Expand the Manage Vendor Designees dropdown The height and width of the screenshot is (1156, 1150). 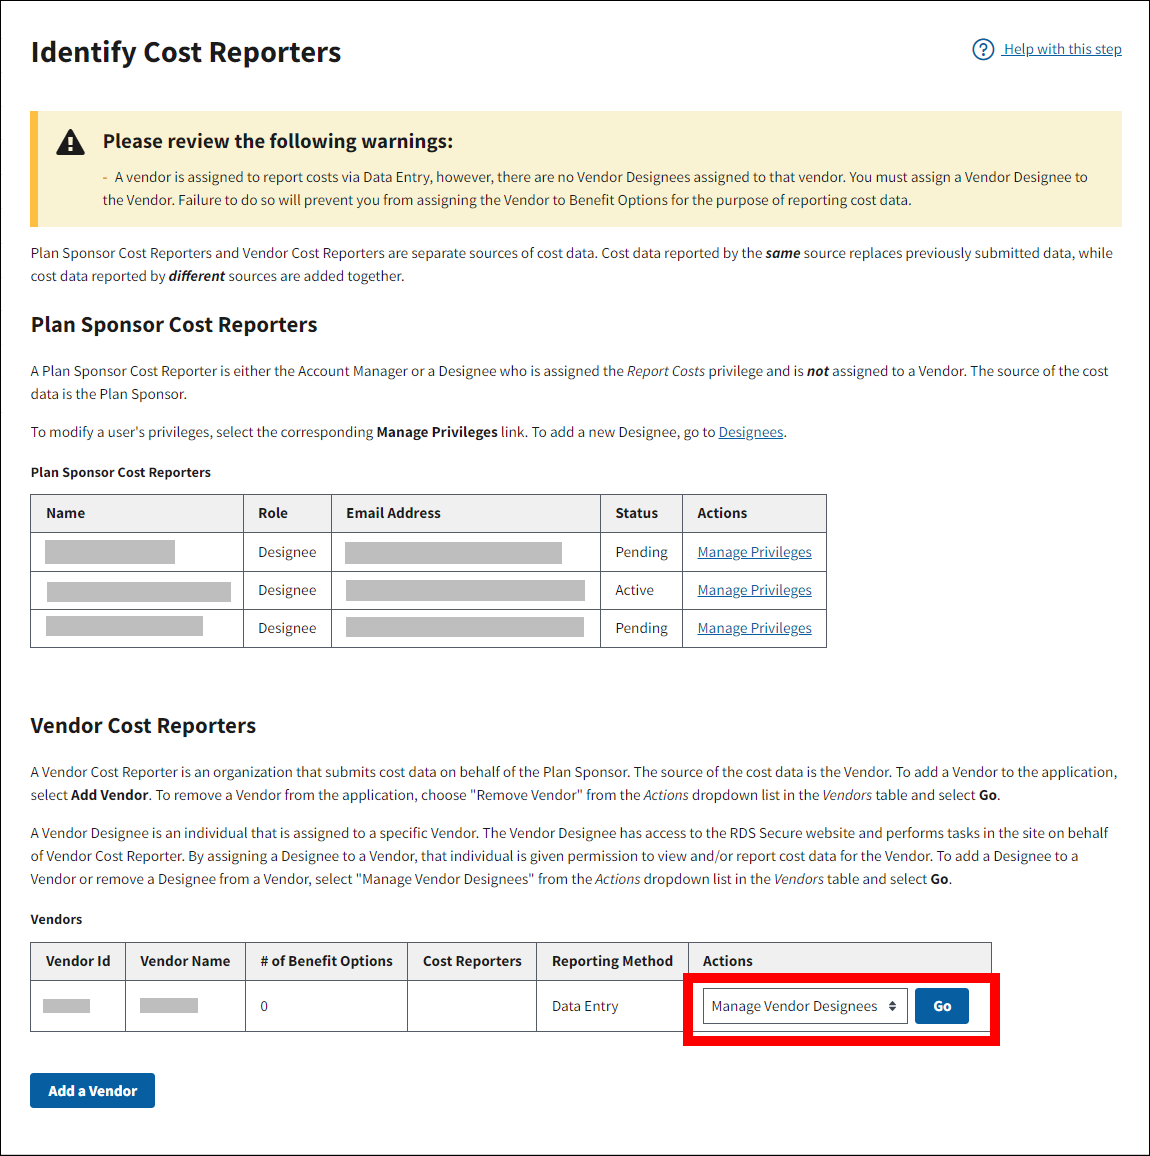(x=805, y=1006)
